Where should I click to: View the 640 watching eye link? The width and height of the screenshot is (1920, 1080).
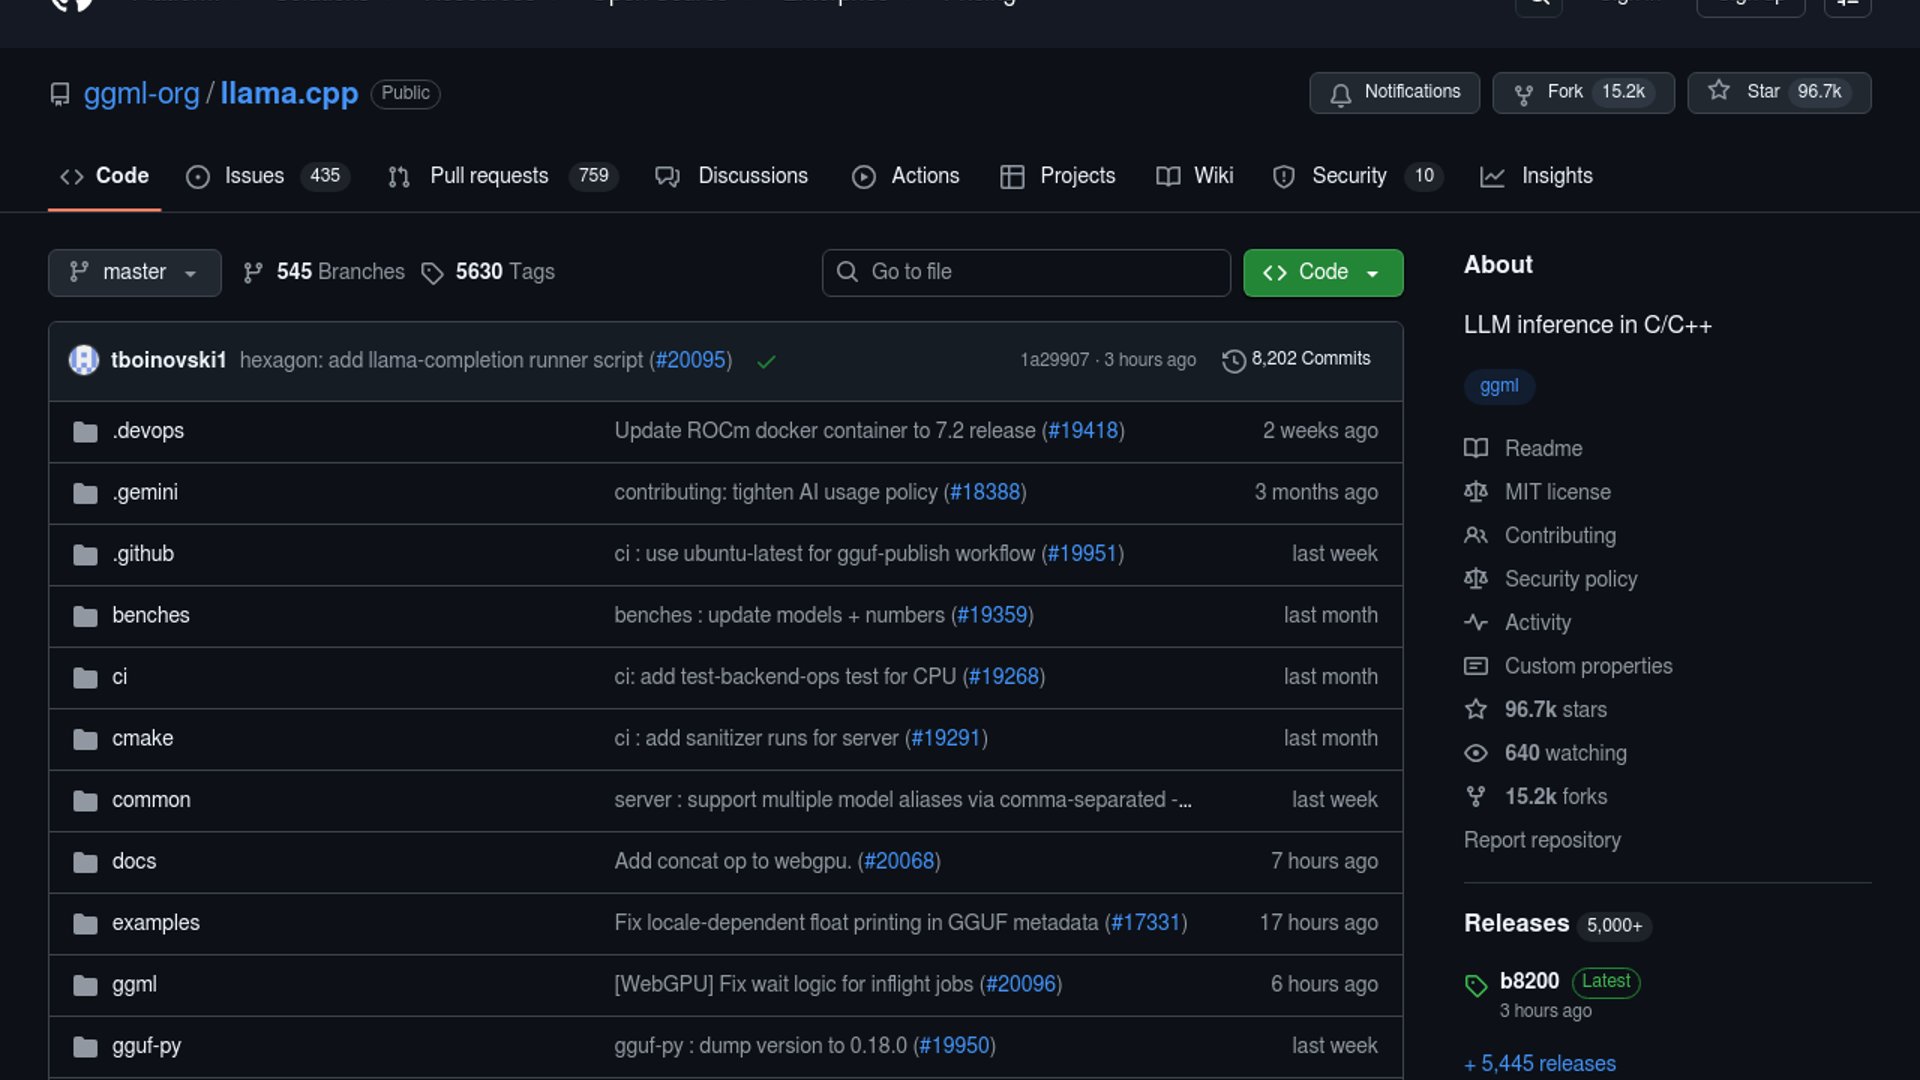[x=1565, y=753]
